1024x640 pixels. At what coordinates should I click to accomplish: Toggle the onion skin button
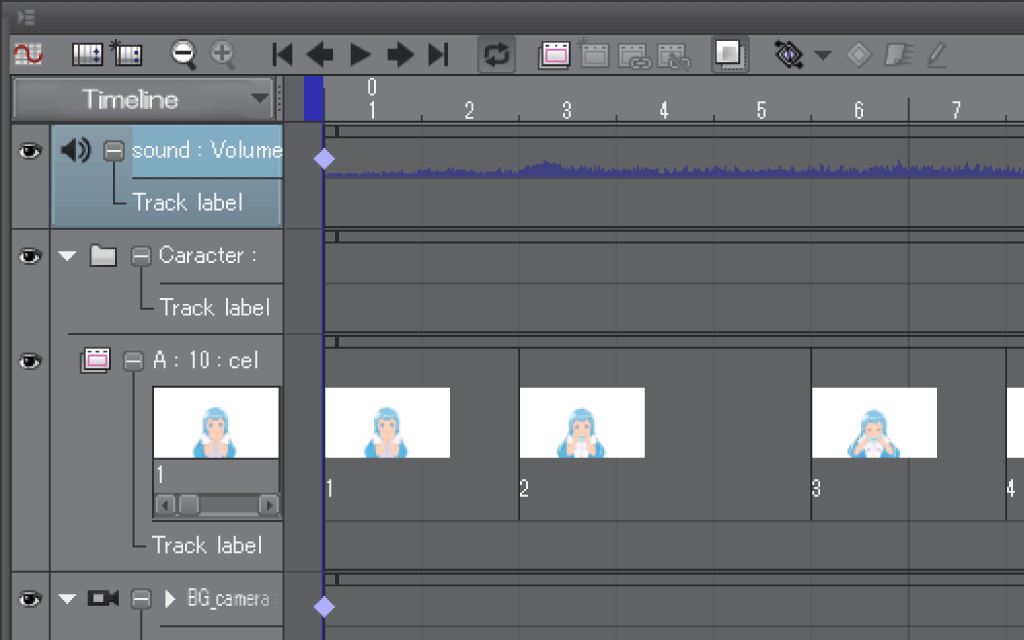click(x=730, y=54)
